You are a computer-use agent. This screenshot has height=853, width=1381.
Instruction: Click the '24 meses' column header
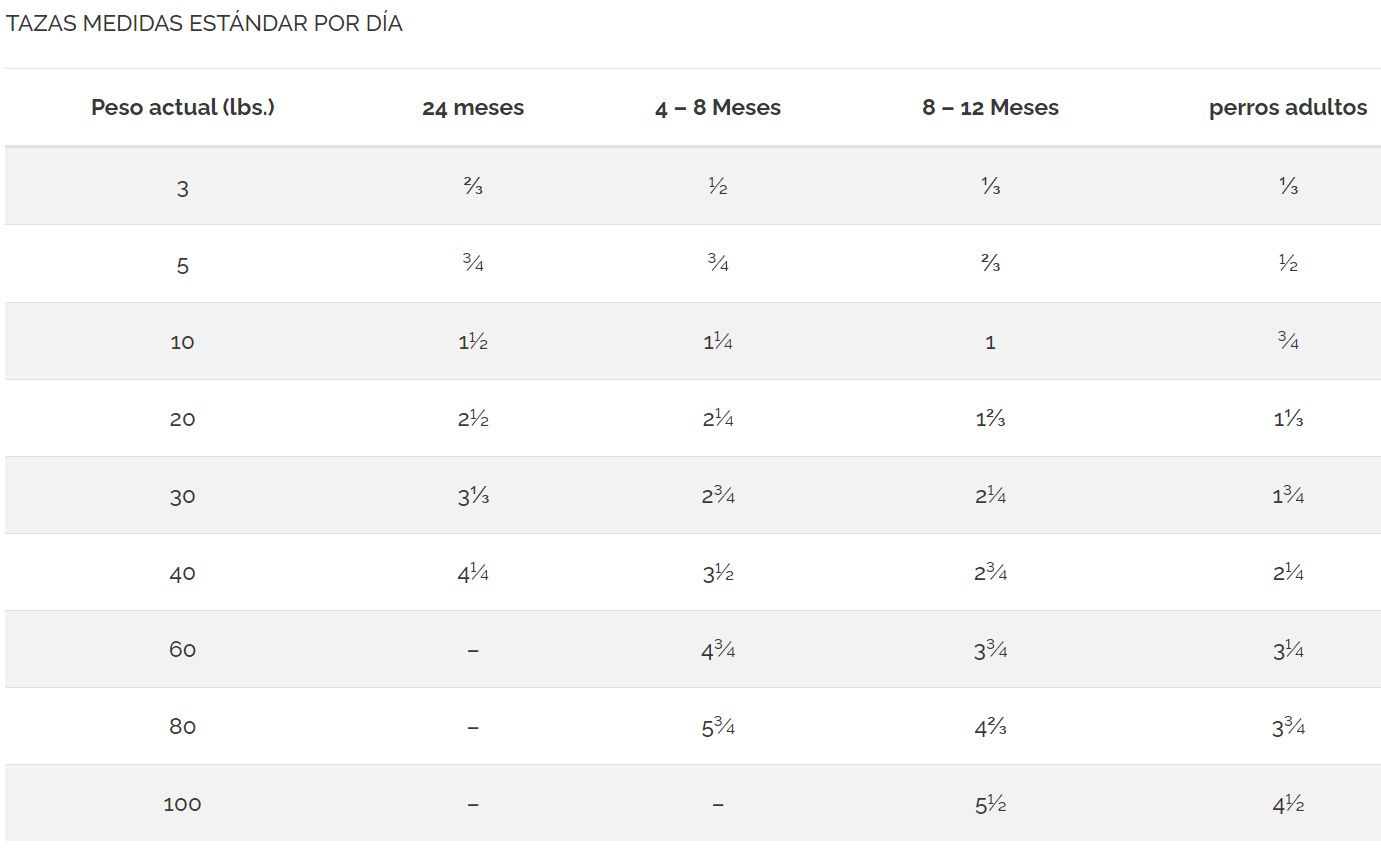point(473,108)
